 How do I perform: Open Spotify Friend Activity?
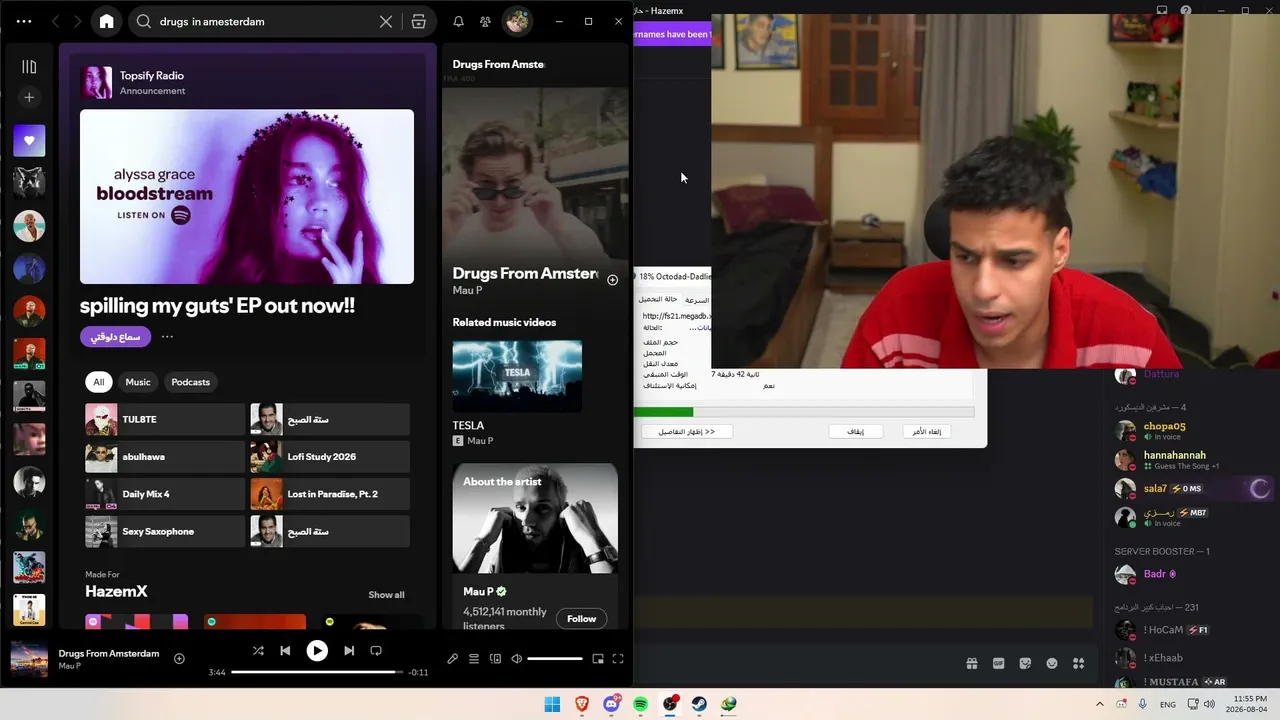click(x=485, y=21)
